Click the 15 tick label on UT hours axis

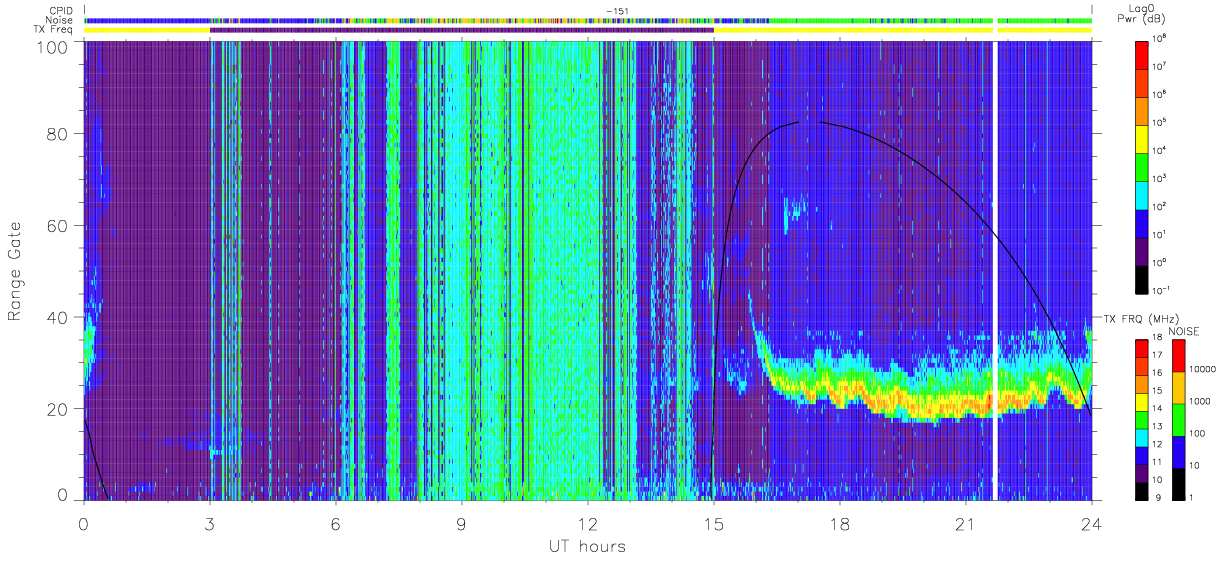[714, 524]
